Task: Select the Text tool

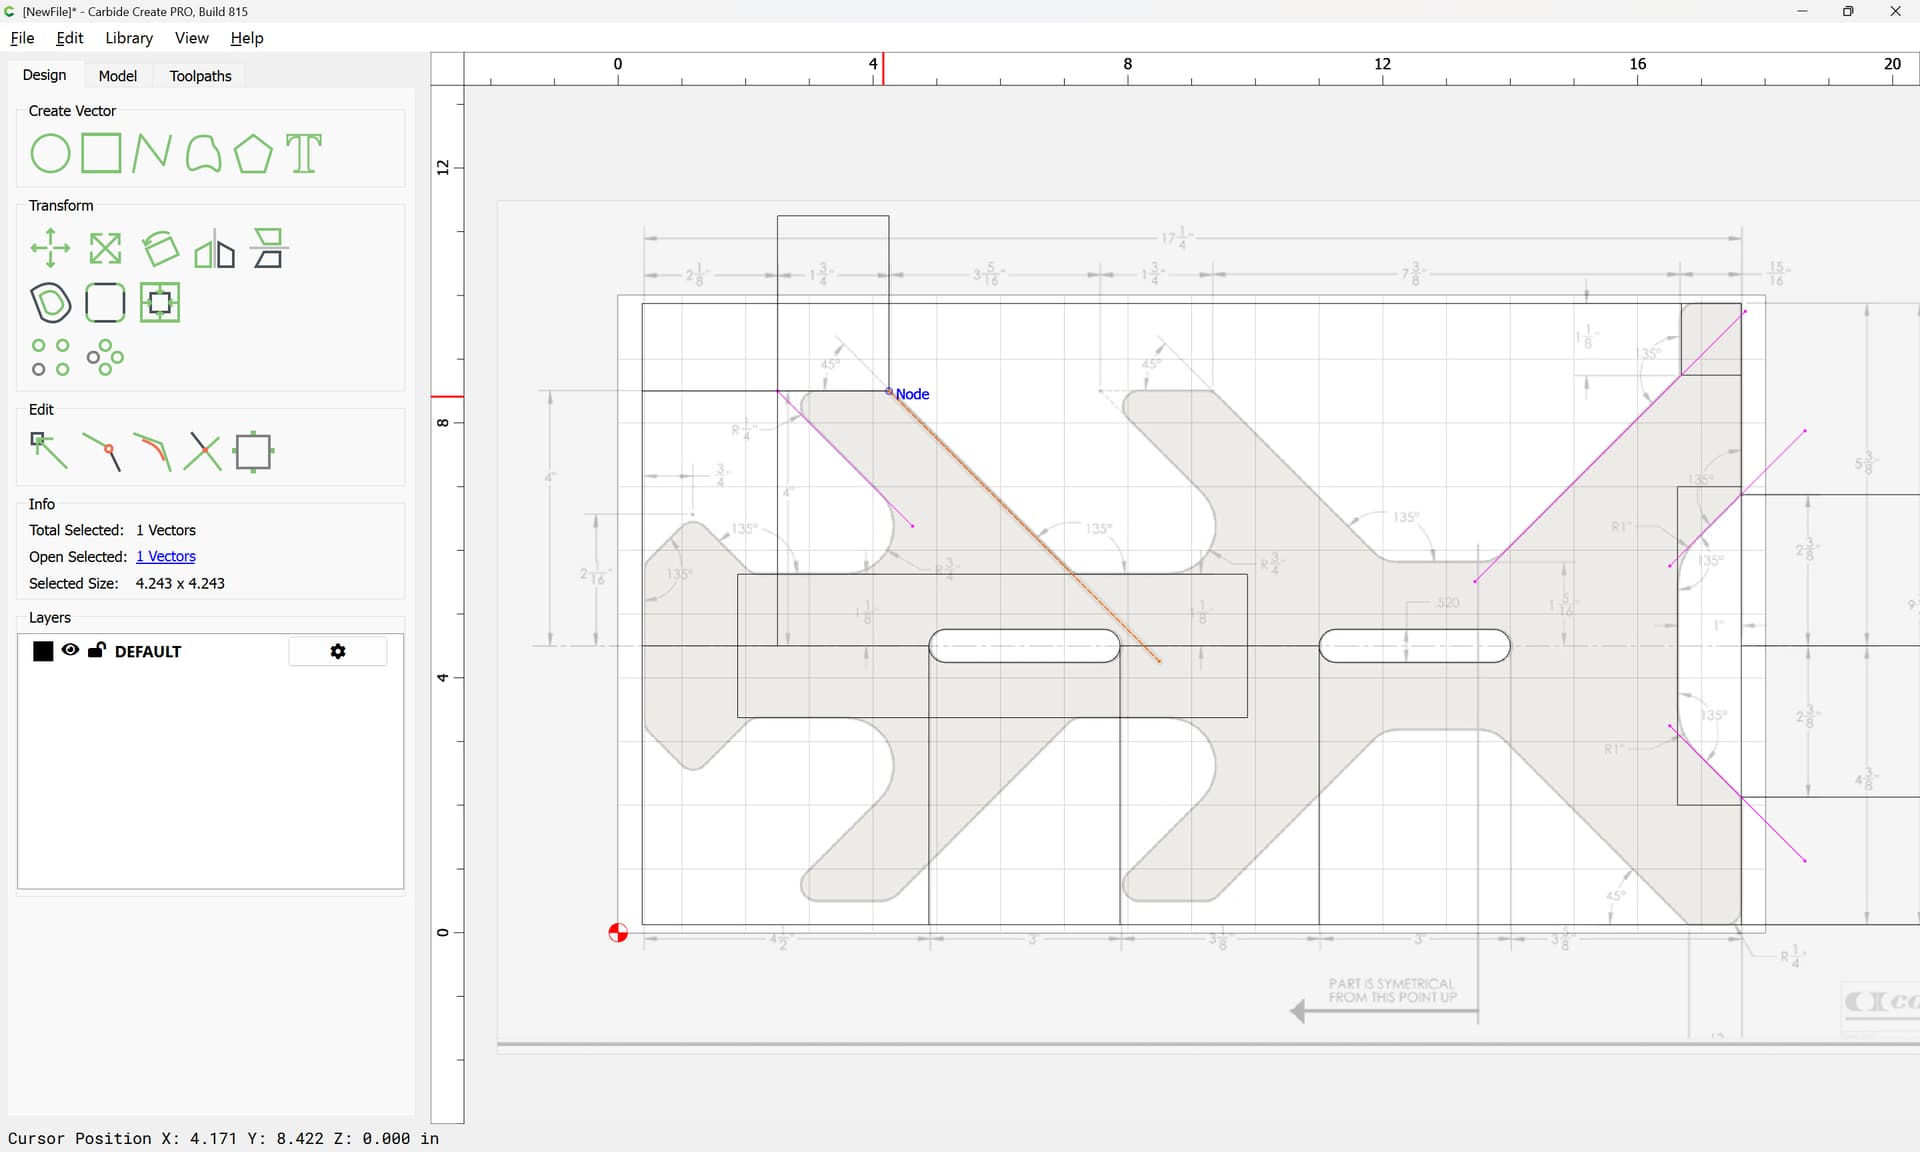Action: [304, 154]
